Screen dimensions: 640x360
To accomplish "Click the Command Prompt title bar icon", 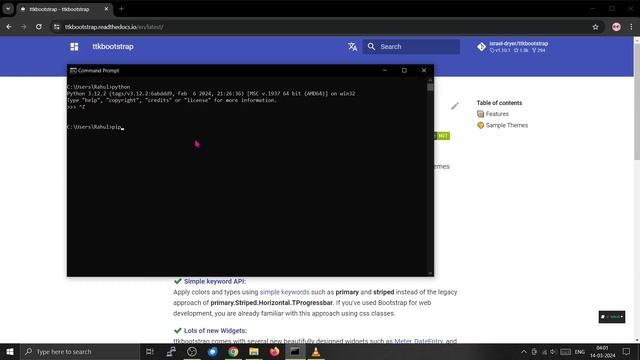I will (73, 70).
